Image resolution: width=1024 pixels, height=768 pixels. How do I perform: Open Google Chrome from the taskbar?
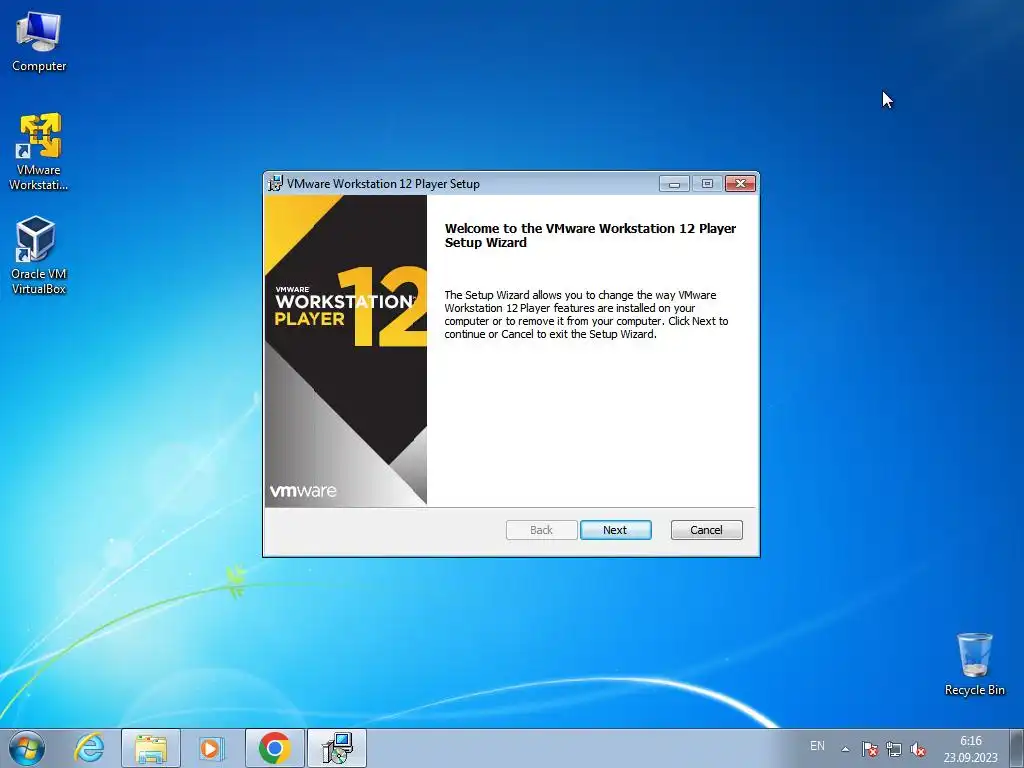click(274, 748)
